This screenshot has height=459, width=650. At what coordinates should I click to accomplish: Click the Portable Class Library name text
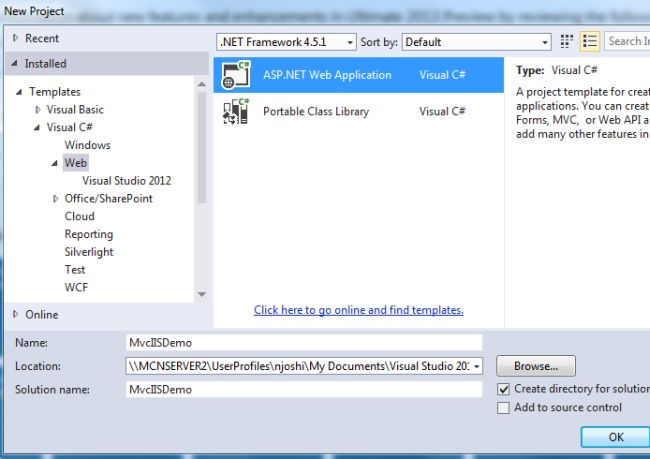coord(316,112)
